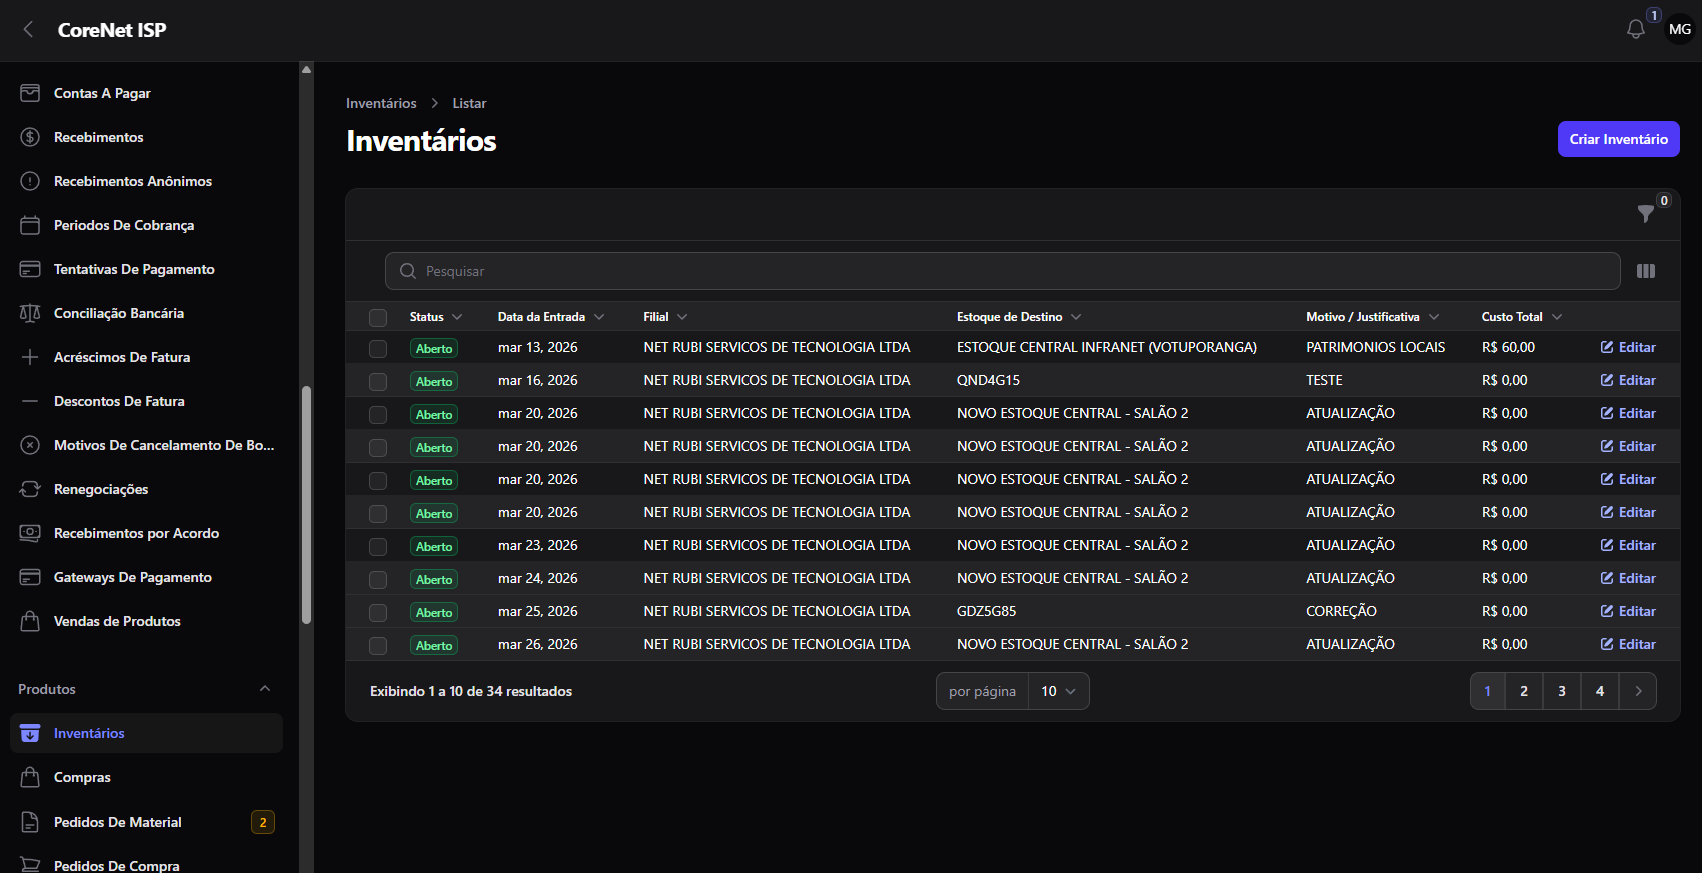Edit the PATRIMONIOS LOCAIS inventory row
Image resolution: width=1702 pixels, height=873 pixels.
pos(1628,347)
